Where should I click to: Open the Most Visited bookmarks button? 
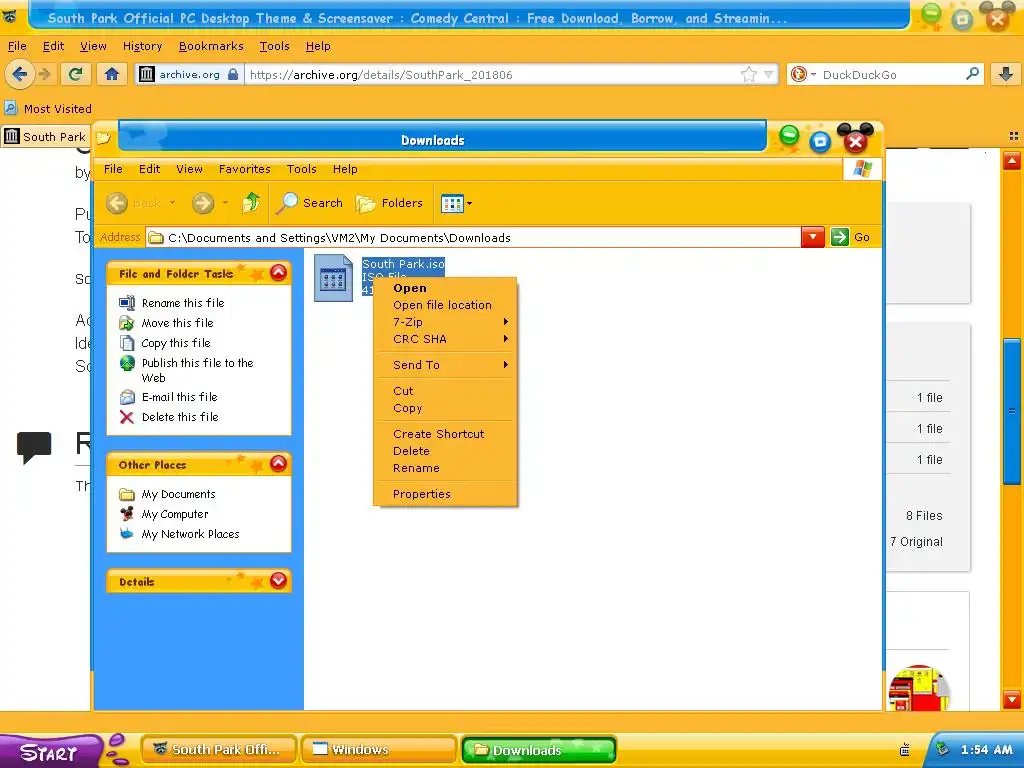pos(48,109)
